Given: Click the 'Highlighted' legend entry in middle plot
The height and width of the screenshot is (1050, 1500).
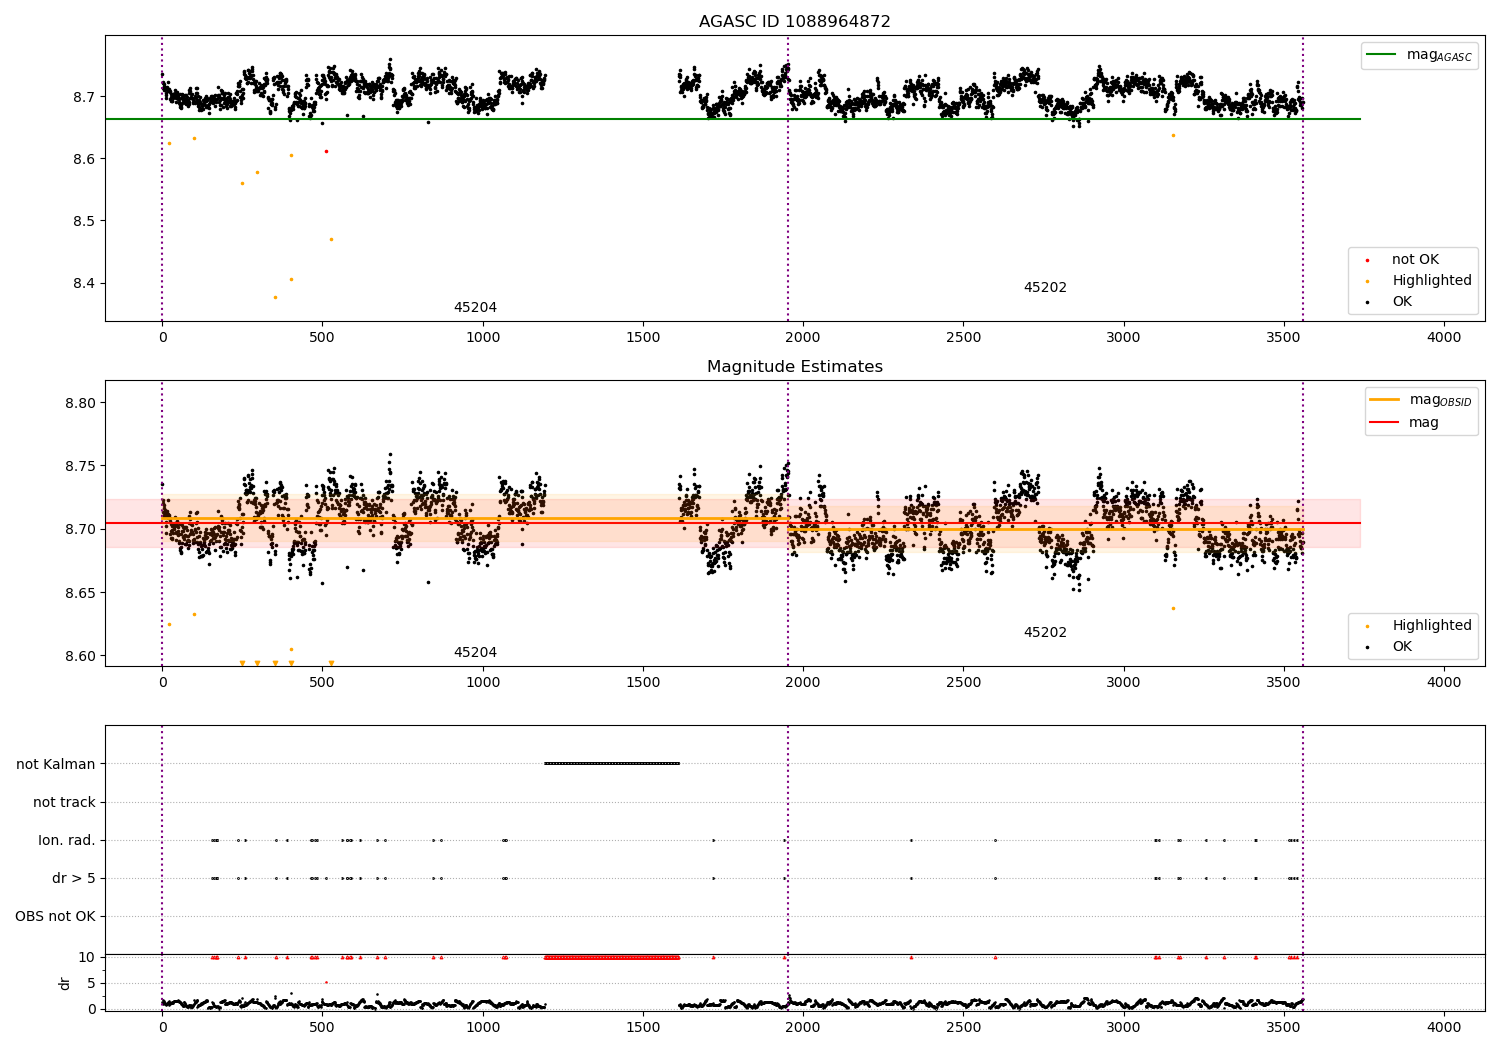Looking at the screenshot, I should pyautogui.click(x=1420, y=626).
